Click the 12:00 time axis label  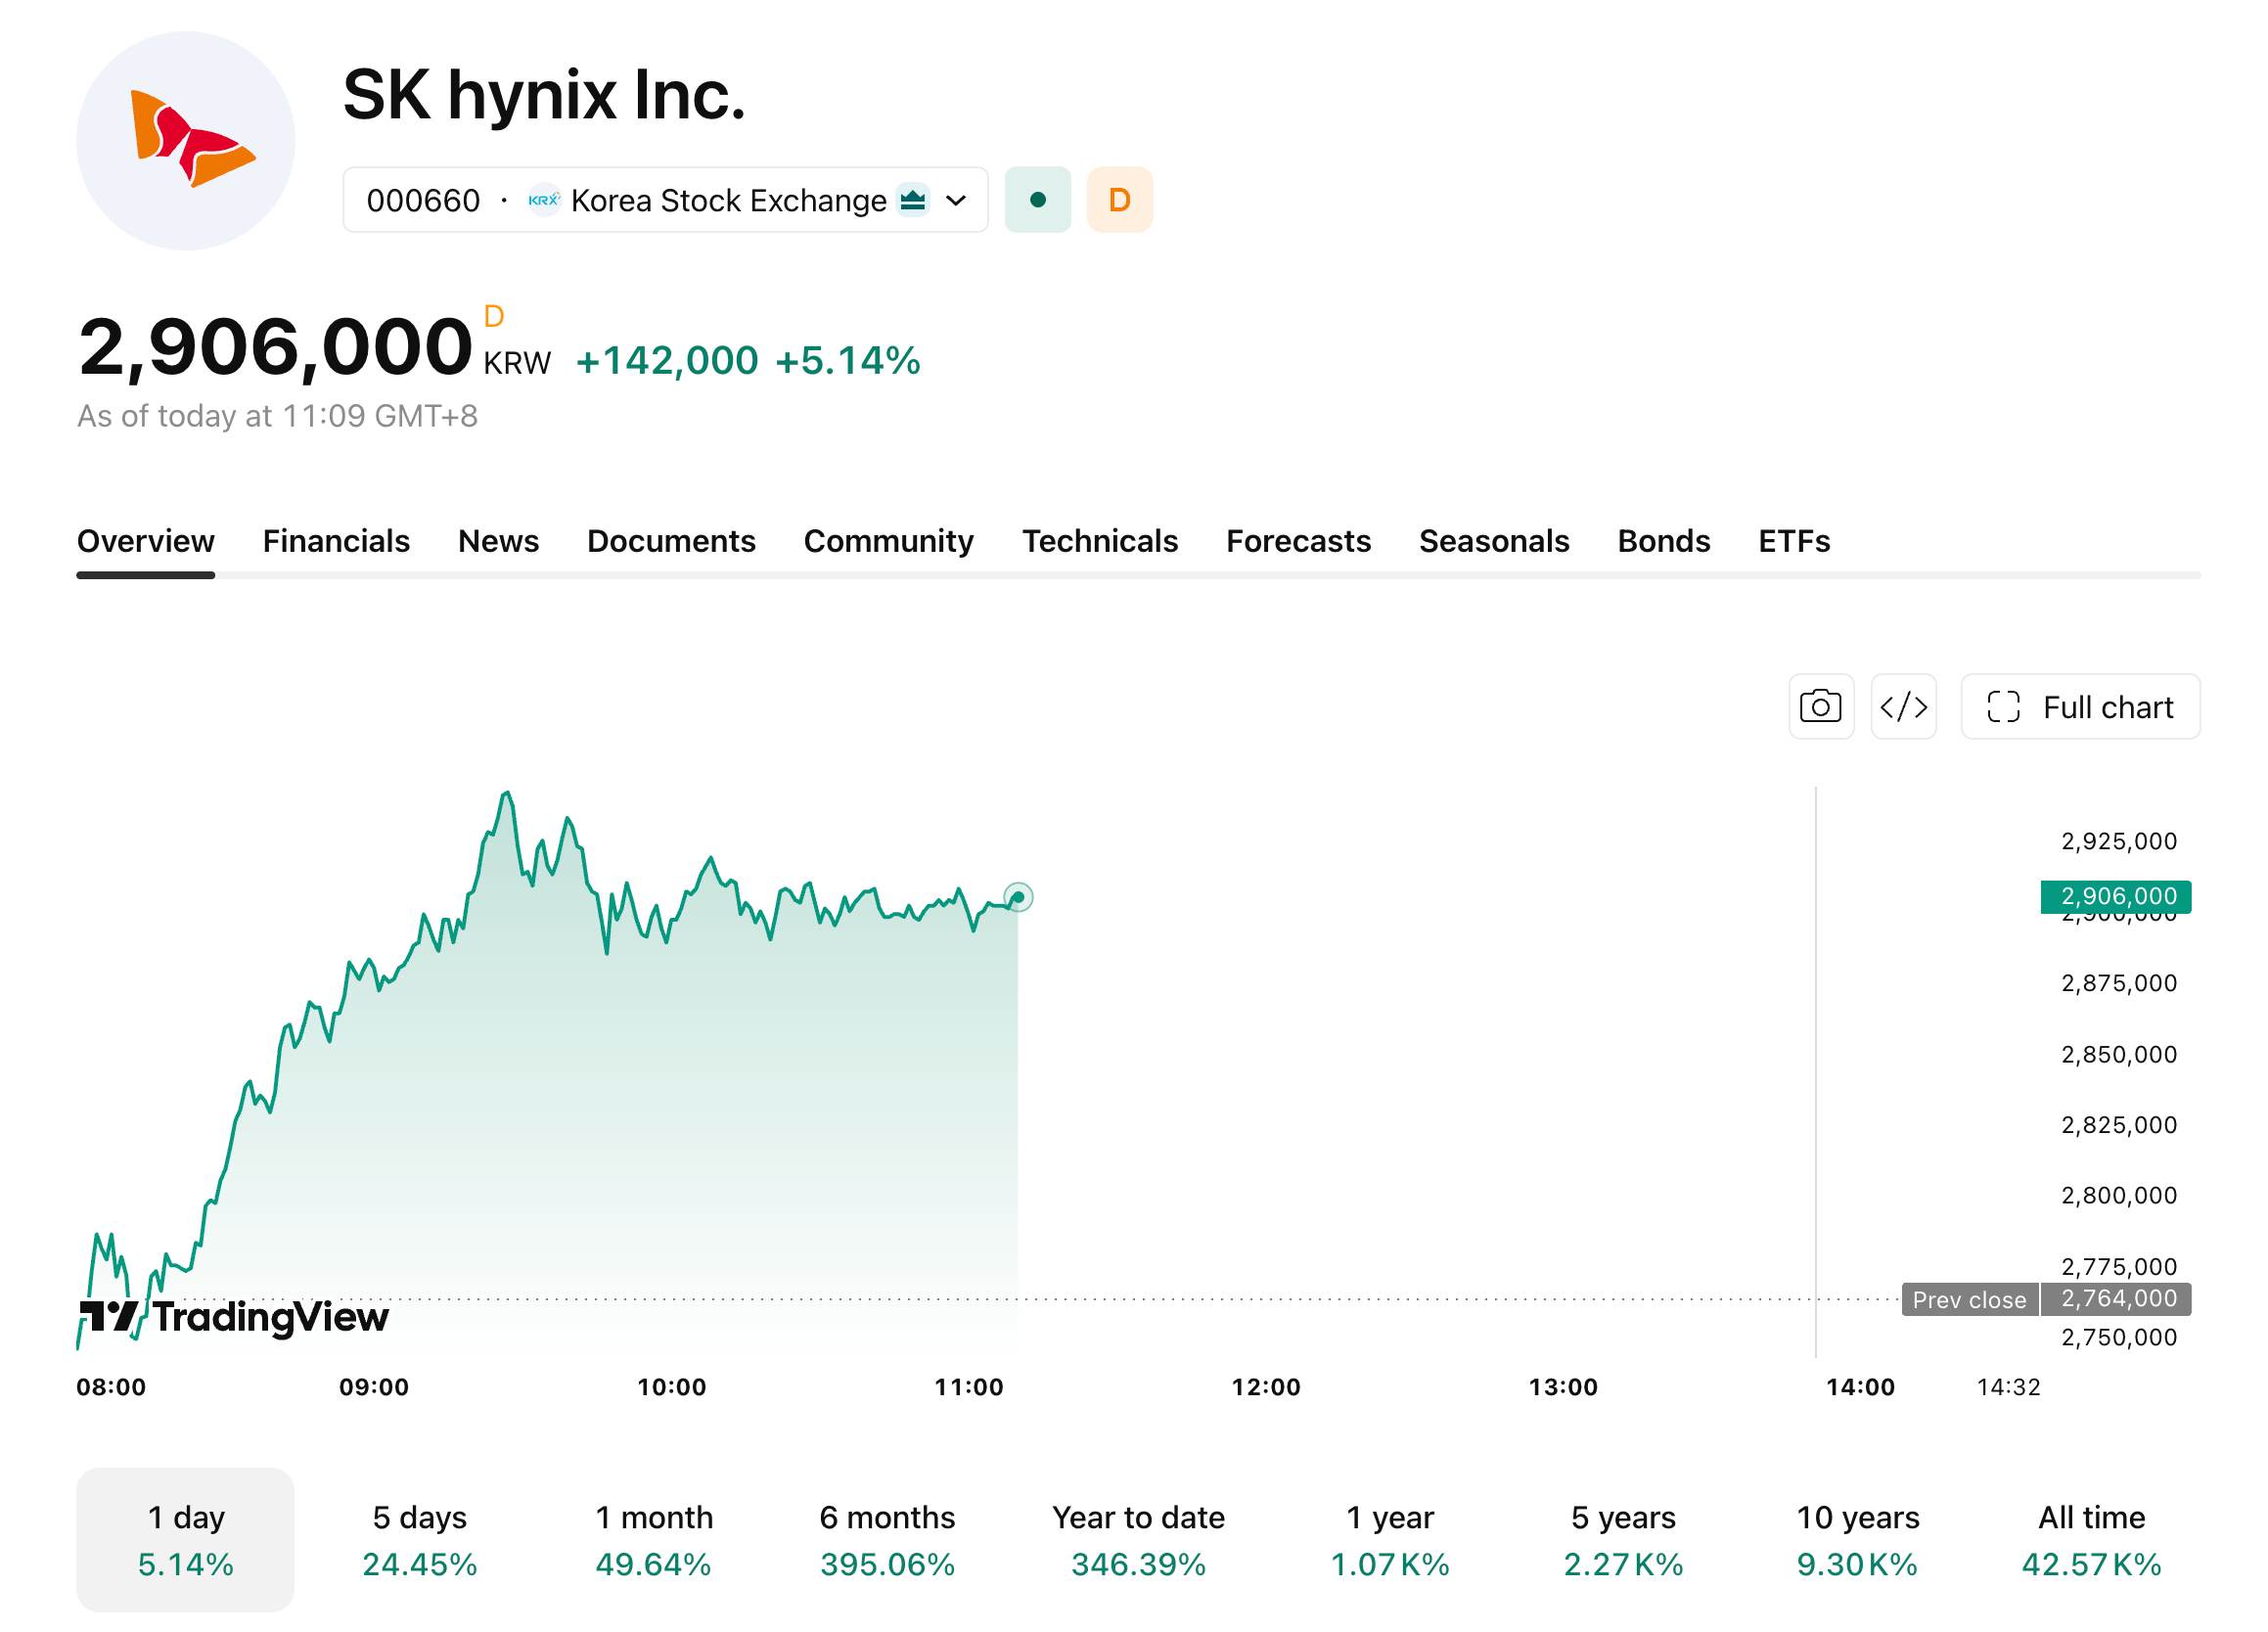(1266, 1388)
